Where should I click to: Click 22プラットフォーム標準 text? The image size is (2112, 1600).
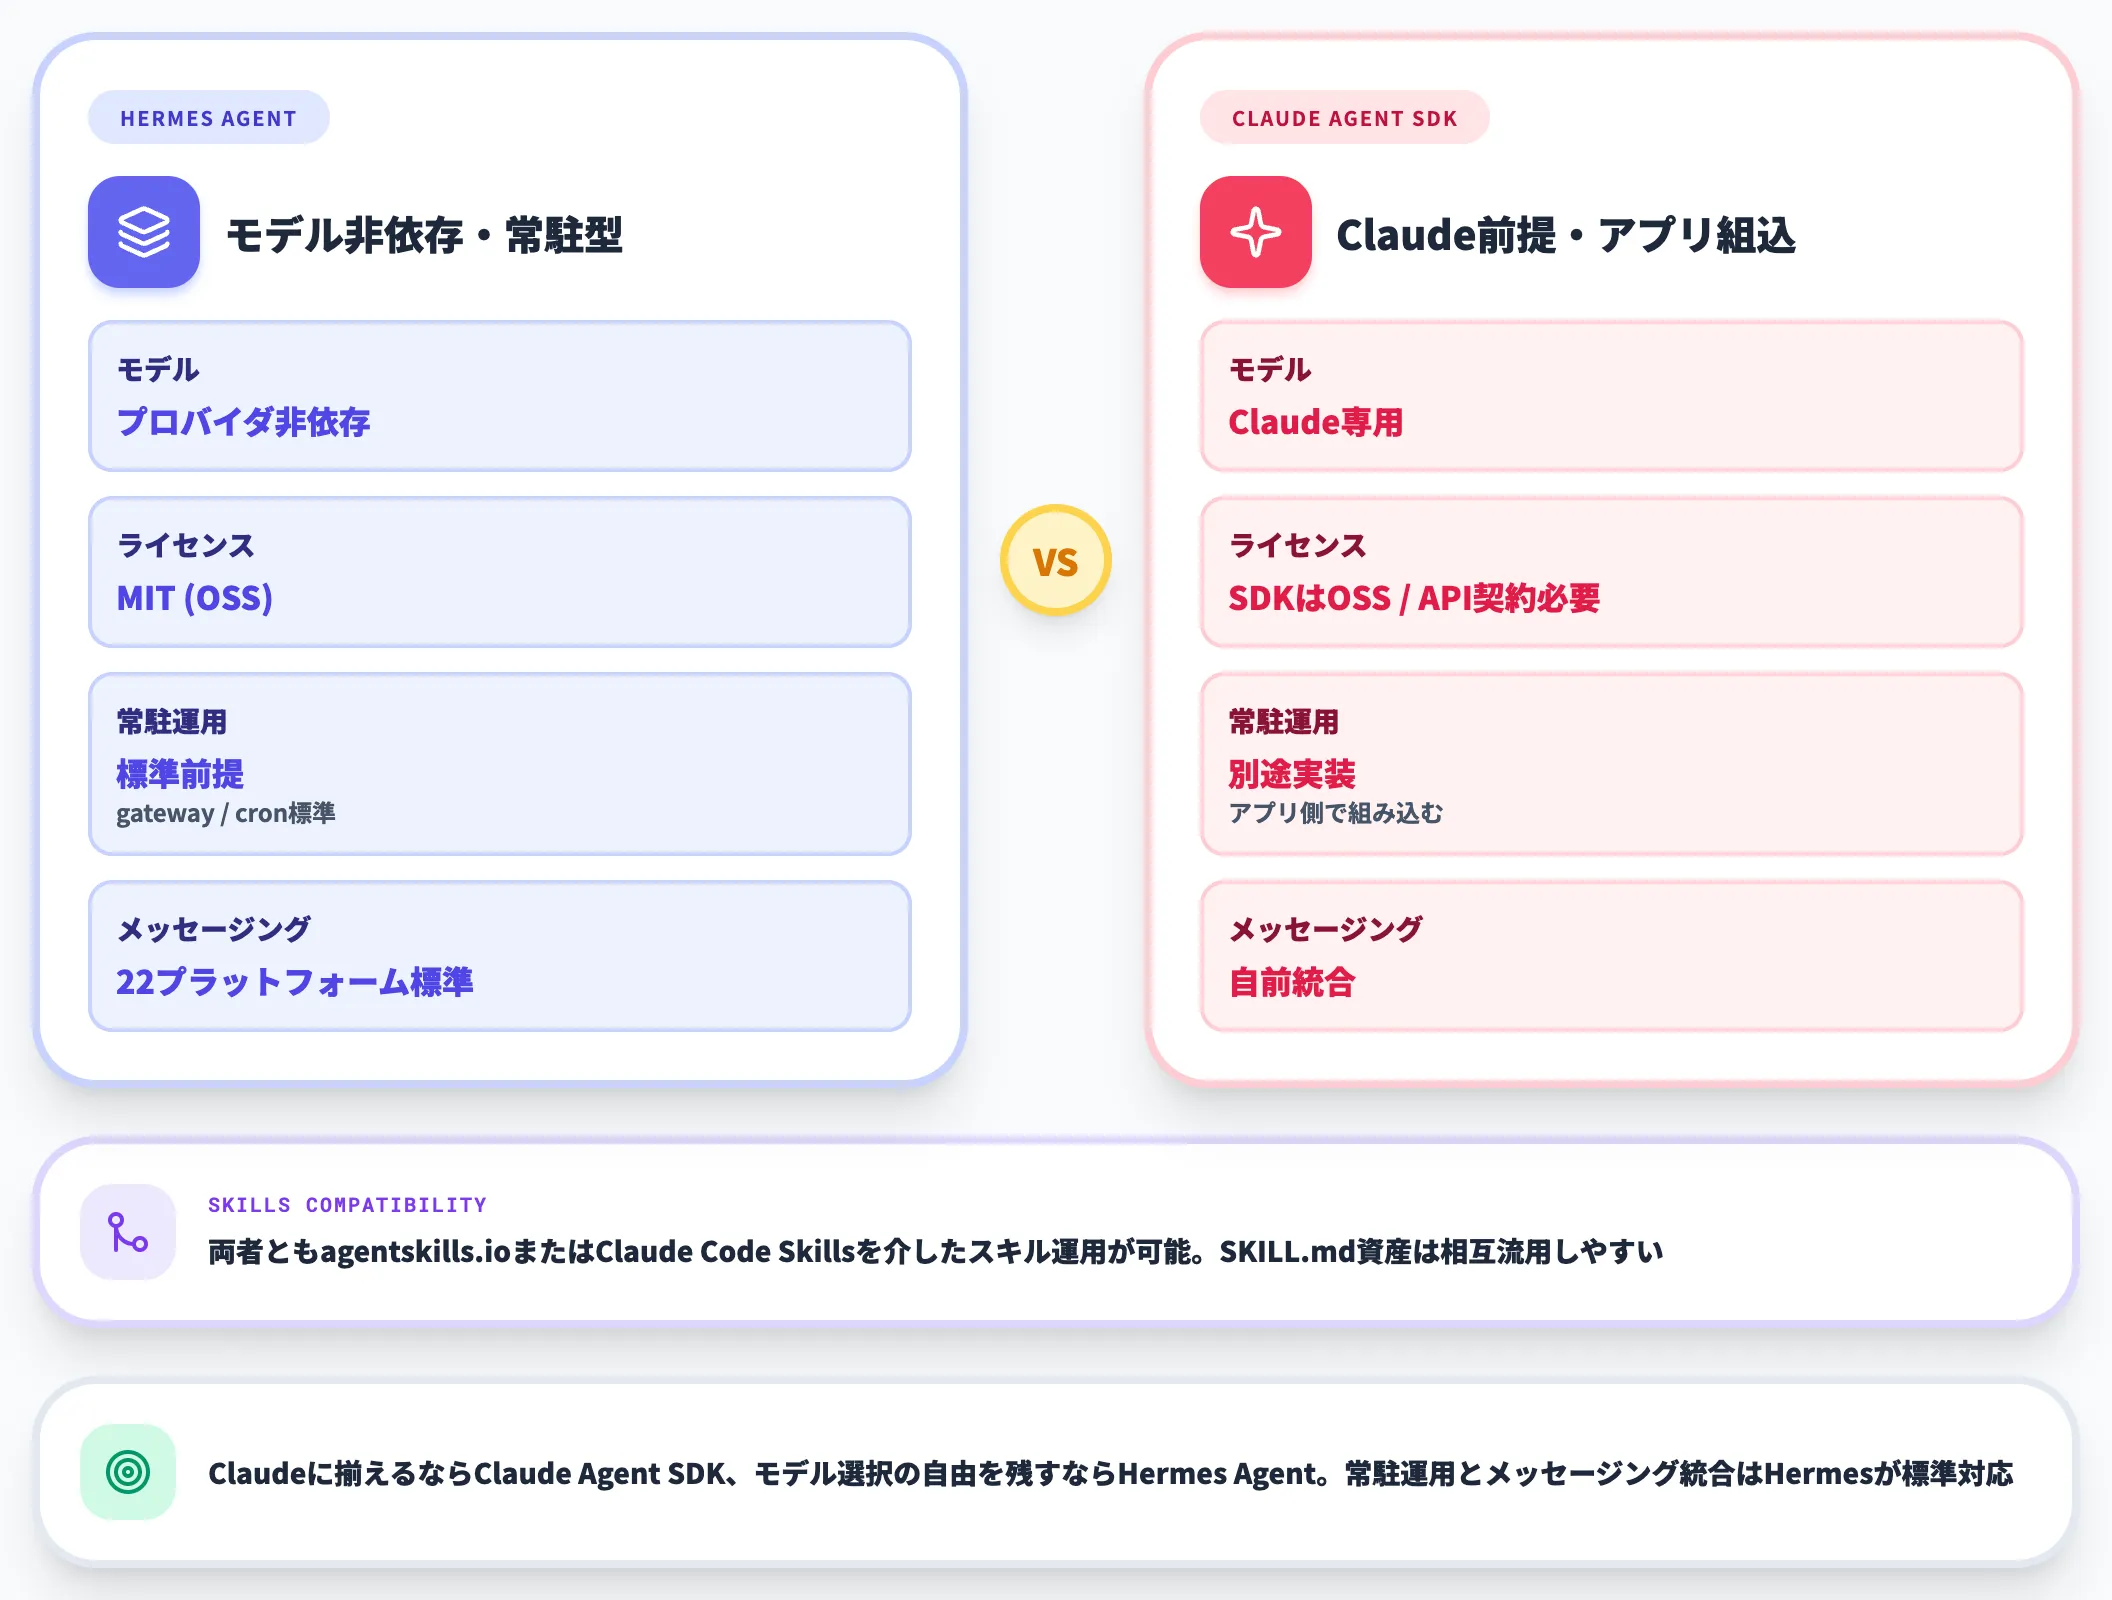tap(295, 982)
